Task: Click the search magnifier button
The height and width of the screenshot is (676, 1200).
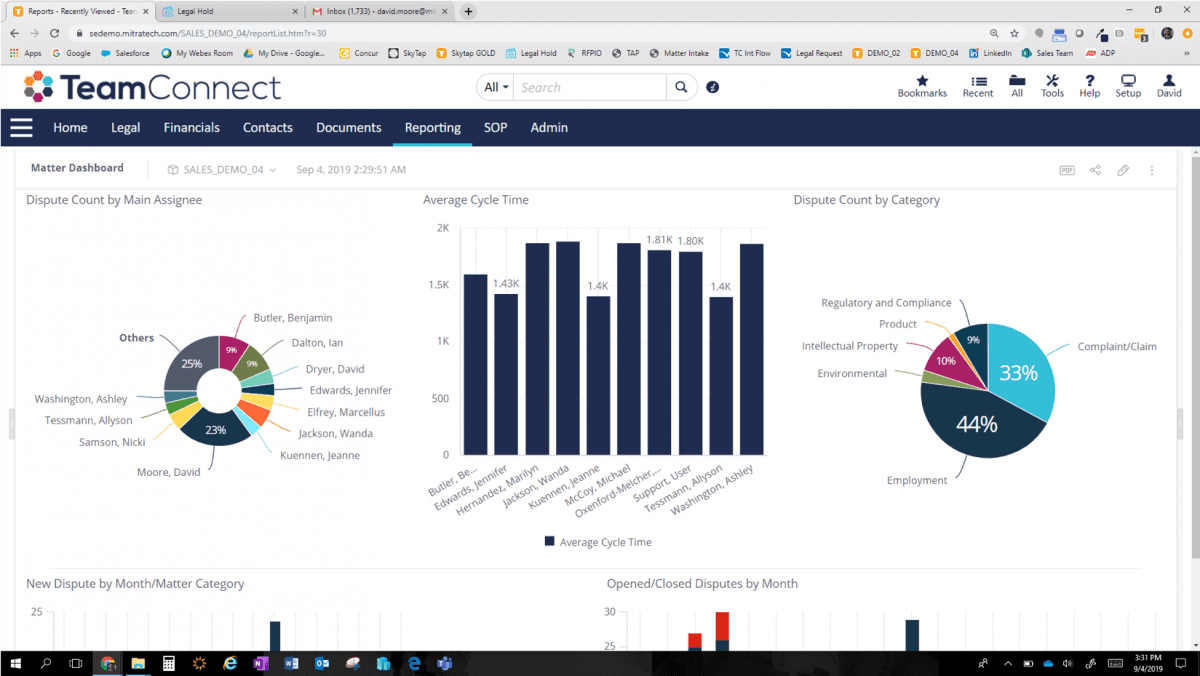Action: (681, 87)
